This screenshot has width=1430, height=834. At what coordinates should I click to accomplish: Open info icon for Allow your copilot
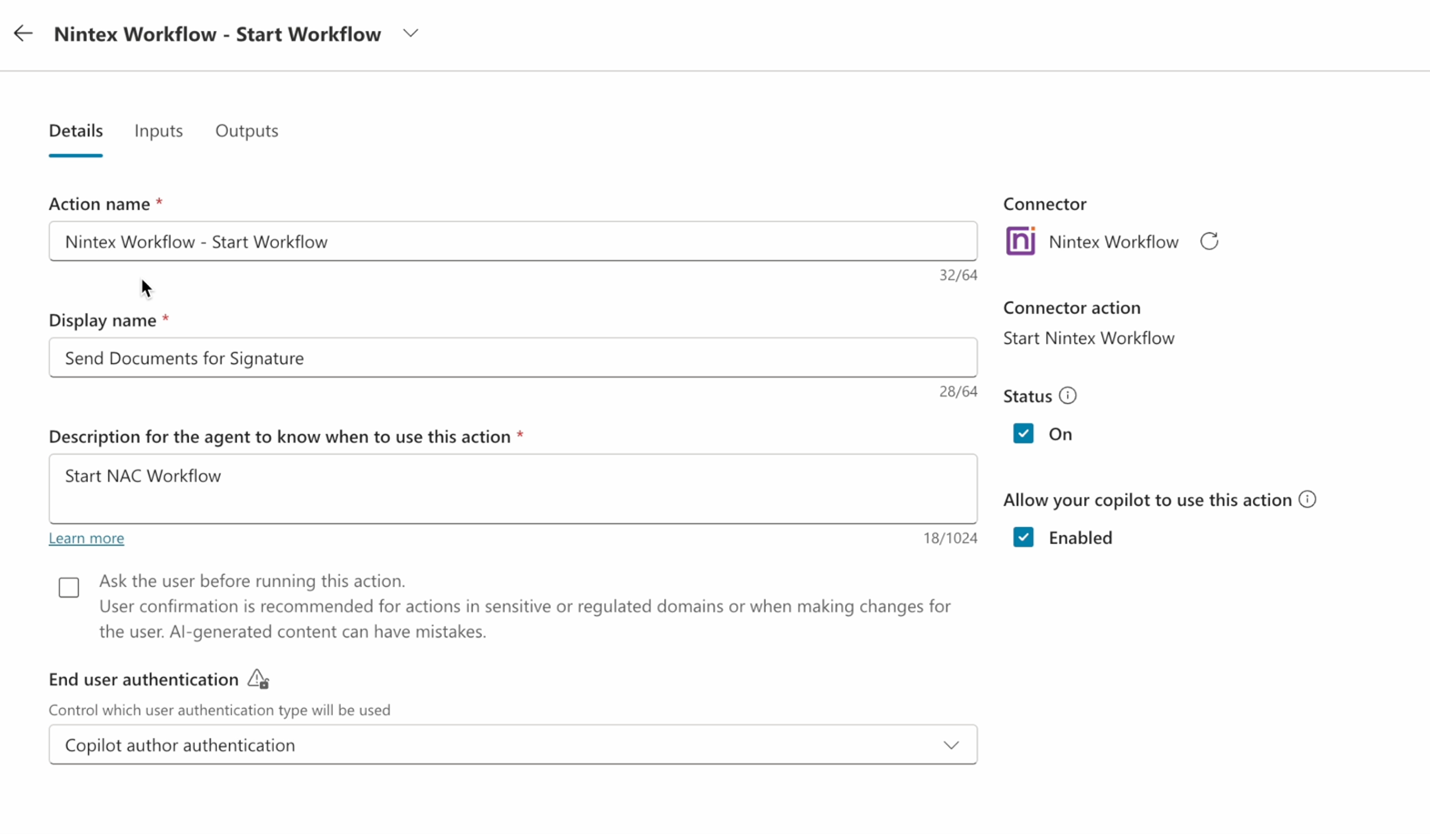pyautogui.click(x=1307, y=499)
